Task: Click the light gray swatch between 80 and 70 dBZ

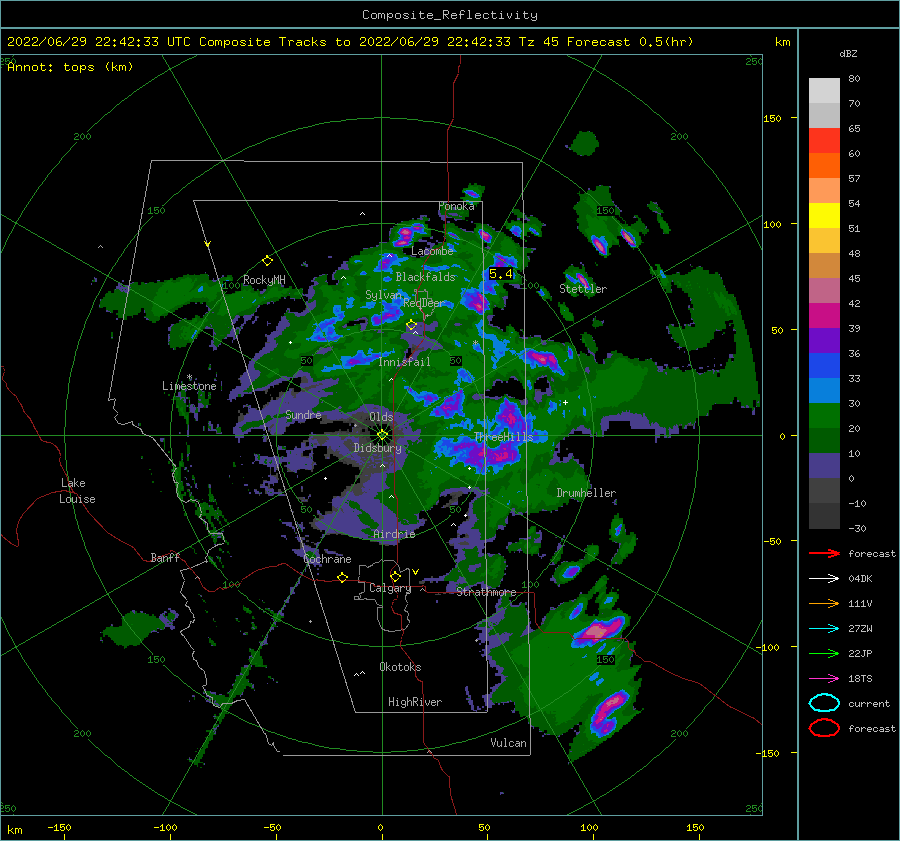Action: click(824, 90)
